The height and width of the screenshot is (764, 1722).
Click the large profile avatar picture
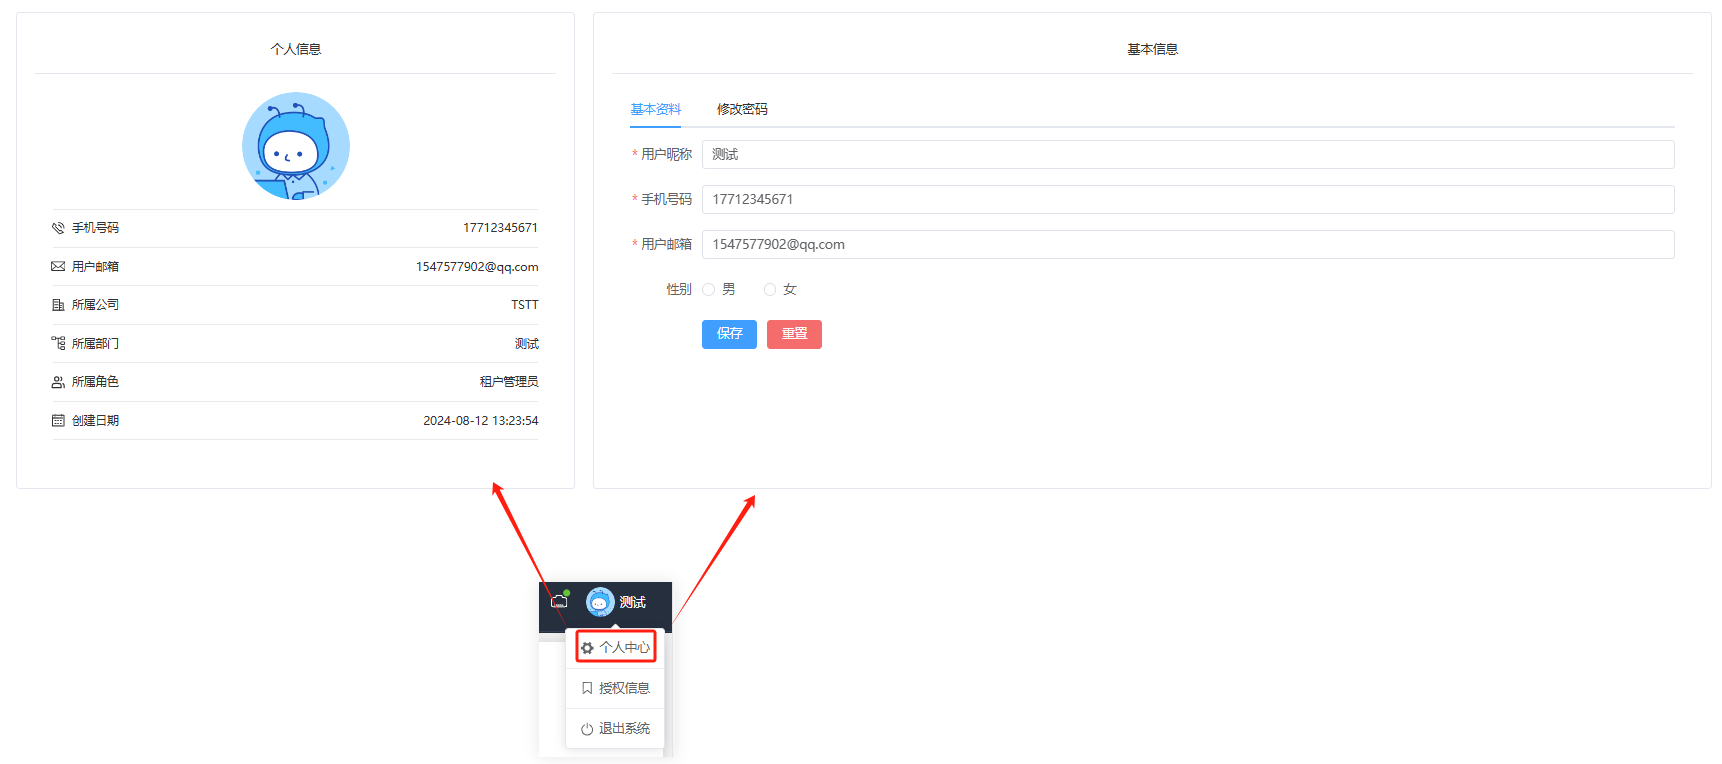point(296,146)
